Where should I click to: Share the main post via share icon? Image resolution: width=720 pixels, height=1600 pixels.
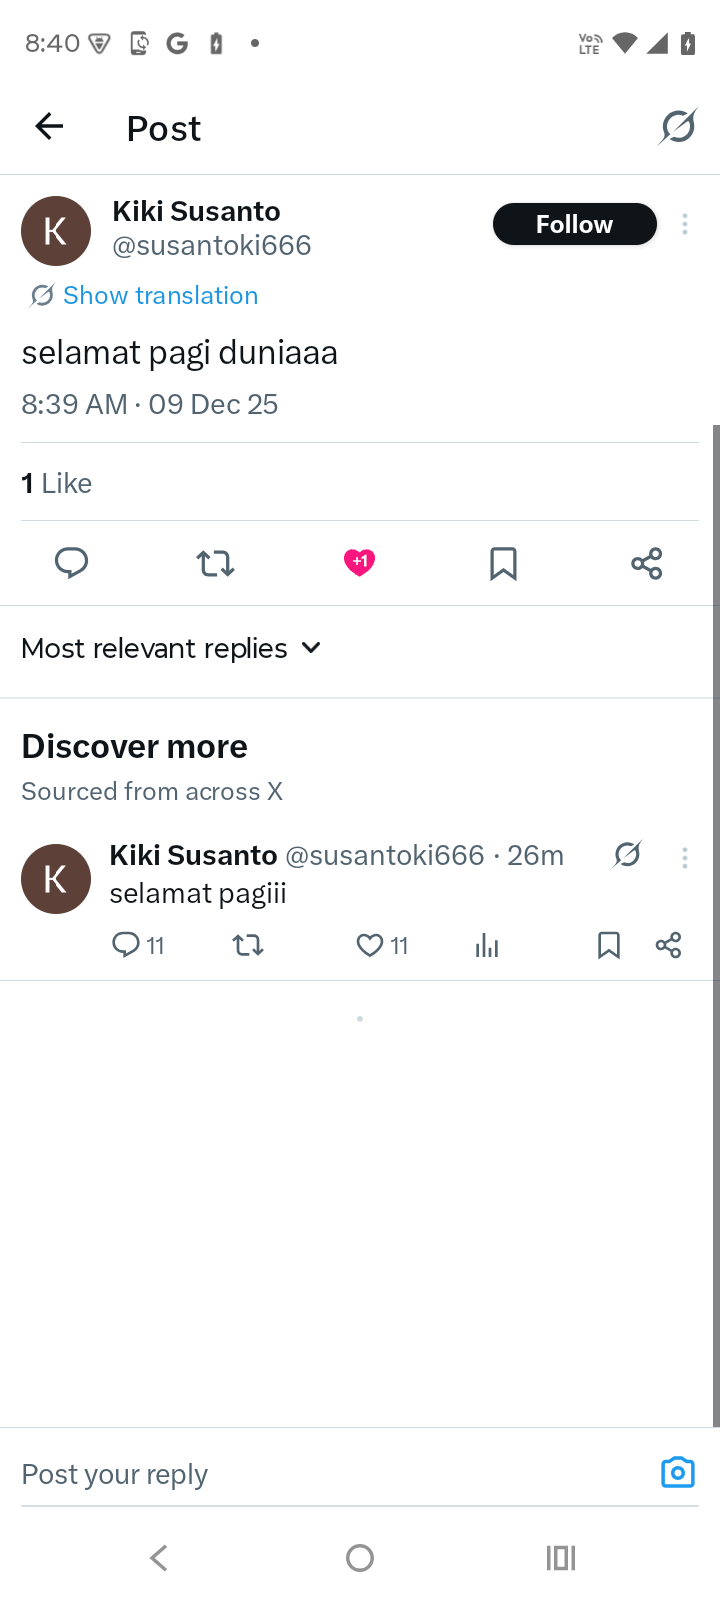click(x=647, y=563)
